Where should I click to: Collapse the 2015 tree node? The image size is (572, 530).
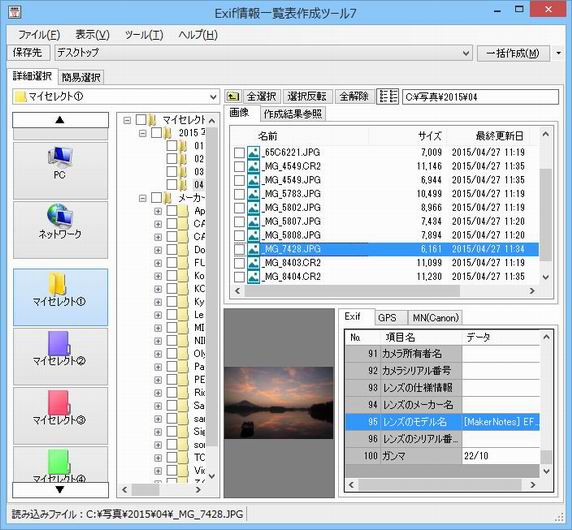pos(143,133)
